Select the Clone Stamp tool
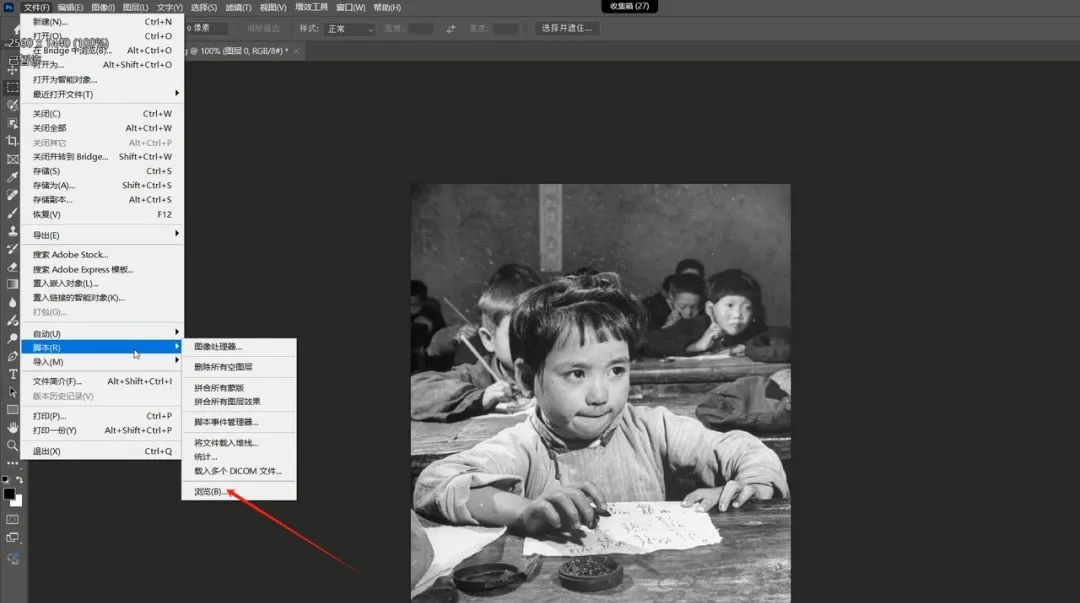1080x603 pixels. pyautogui.click(x=12, y=231)
